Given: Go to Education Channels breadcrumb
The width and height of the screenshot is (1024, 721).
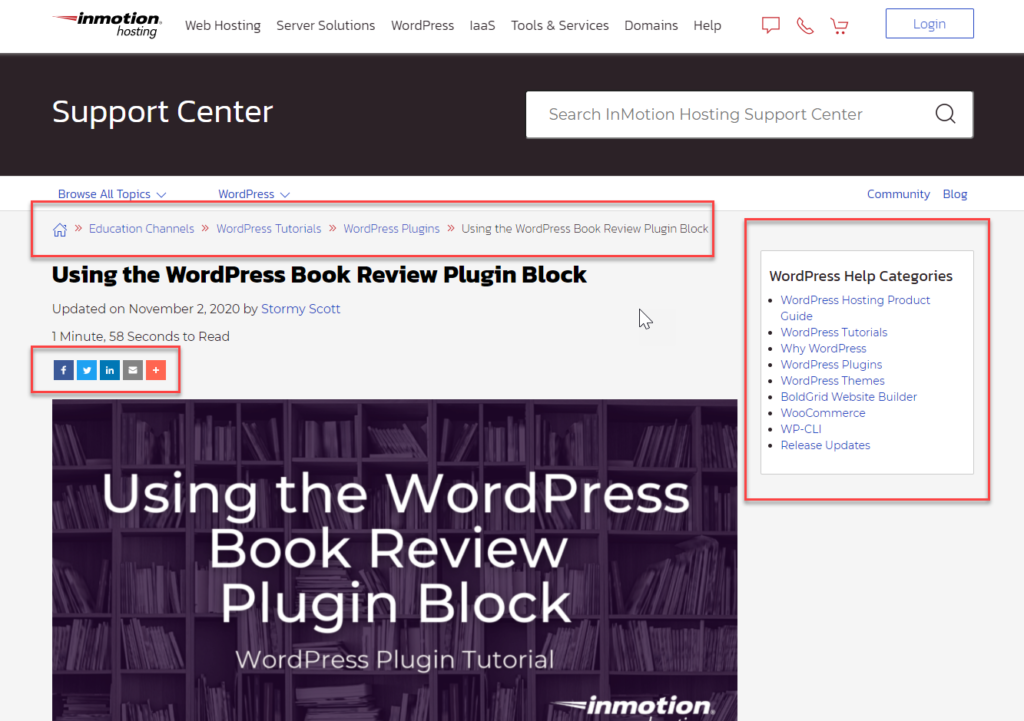Looking at the screenshot, I should (142, 229).
